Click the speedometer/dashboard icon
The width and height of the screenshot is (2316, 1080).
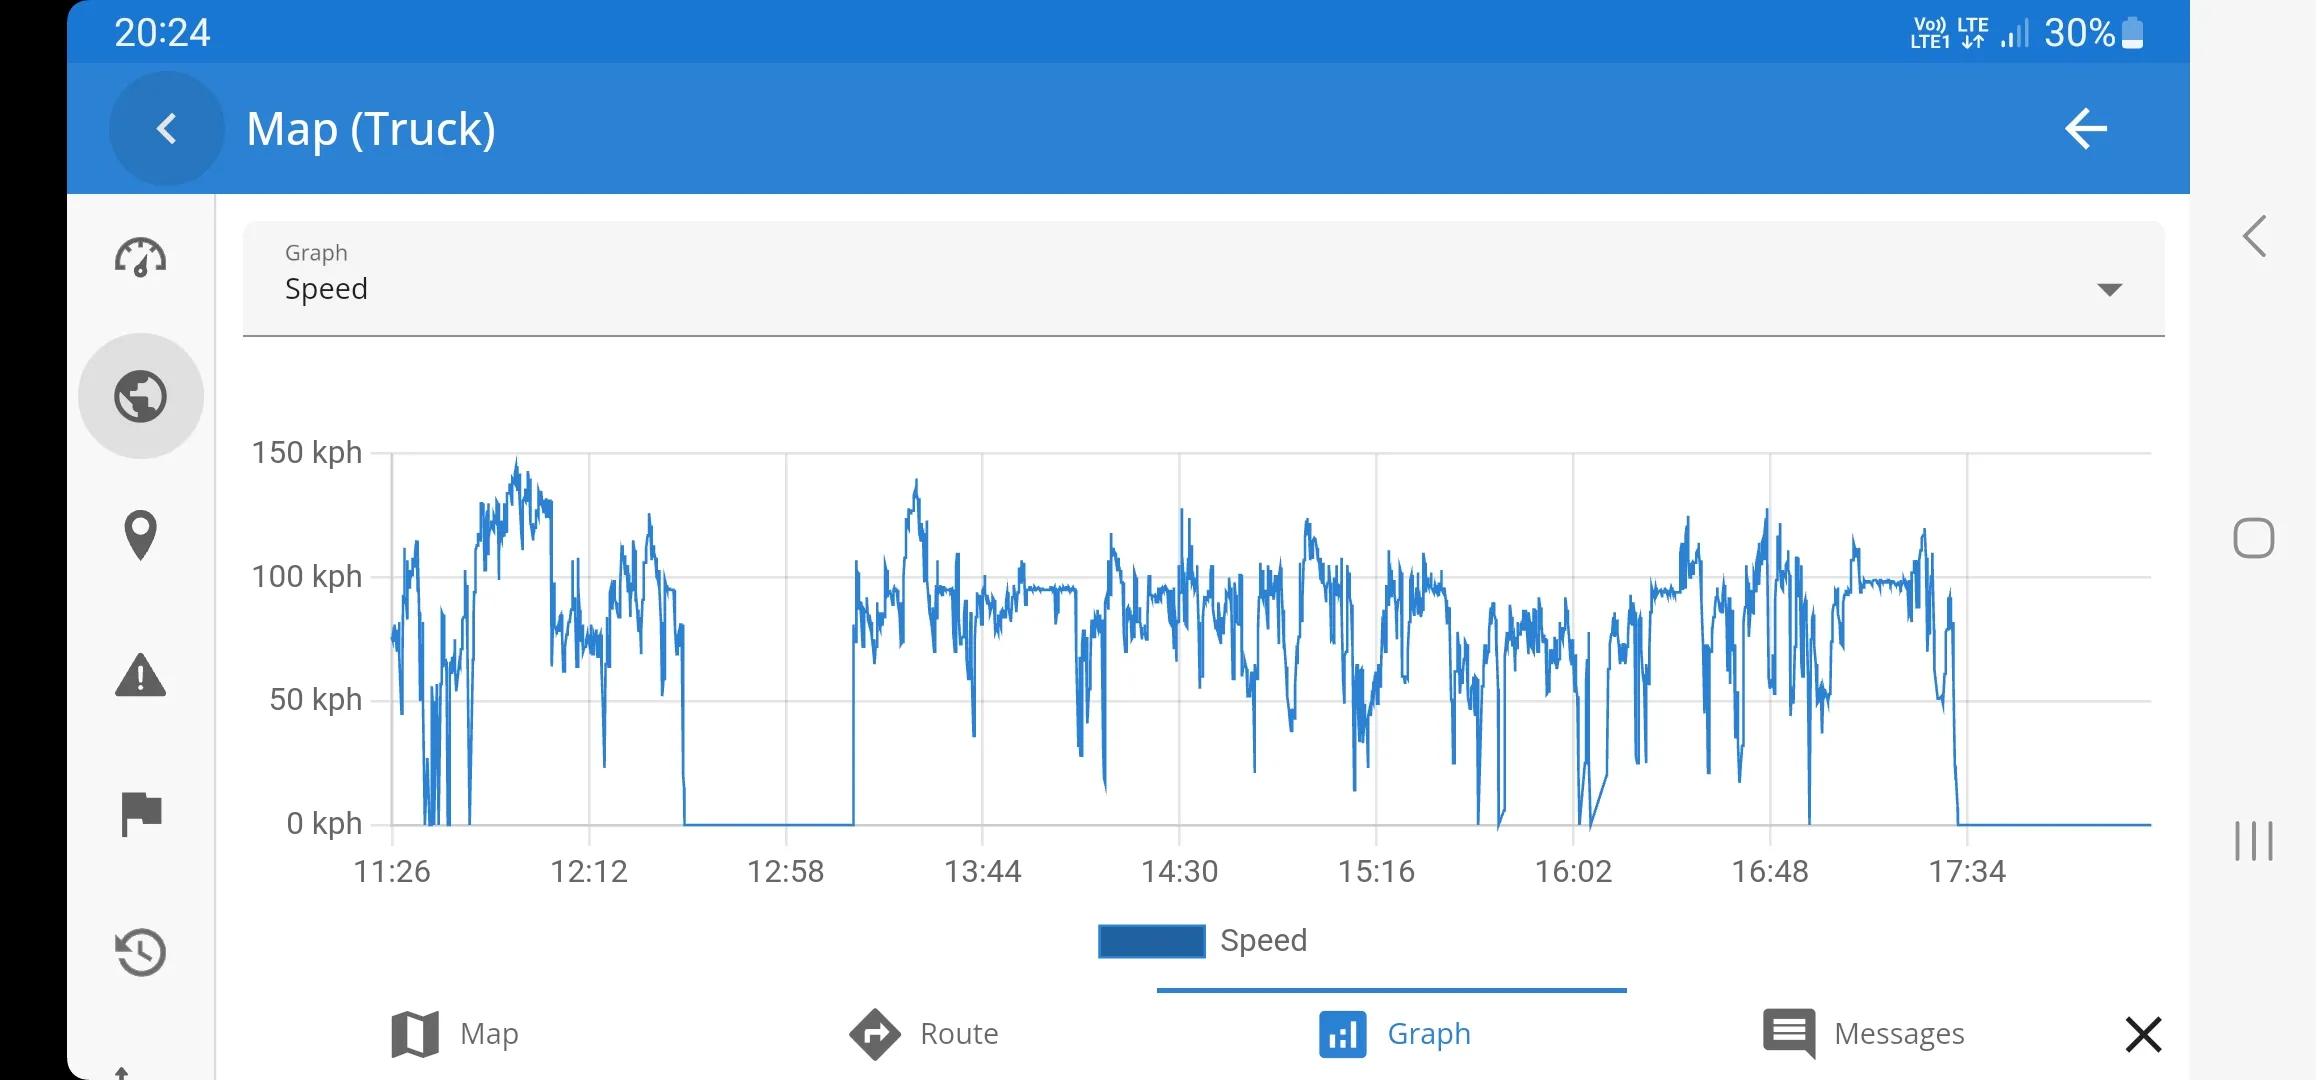(x=140, y=257)
